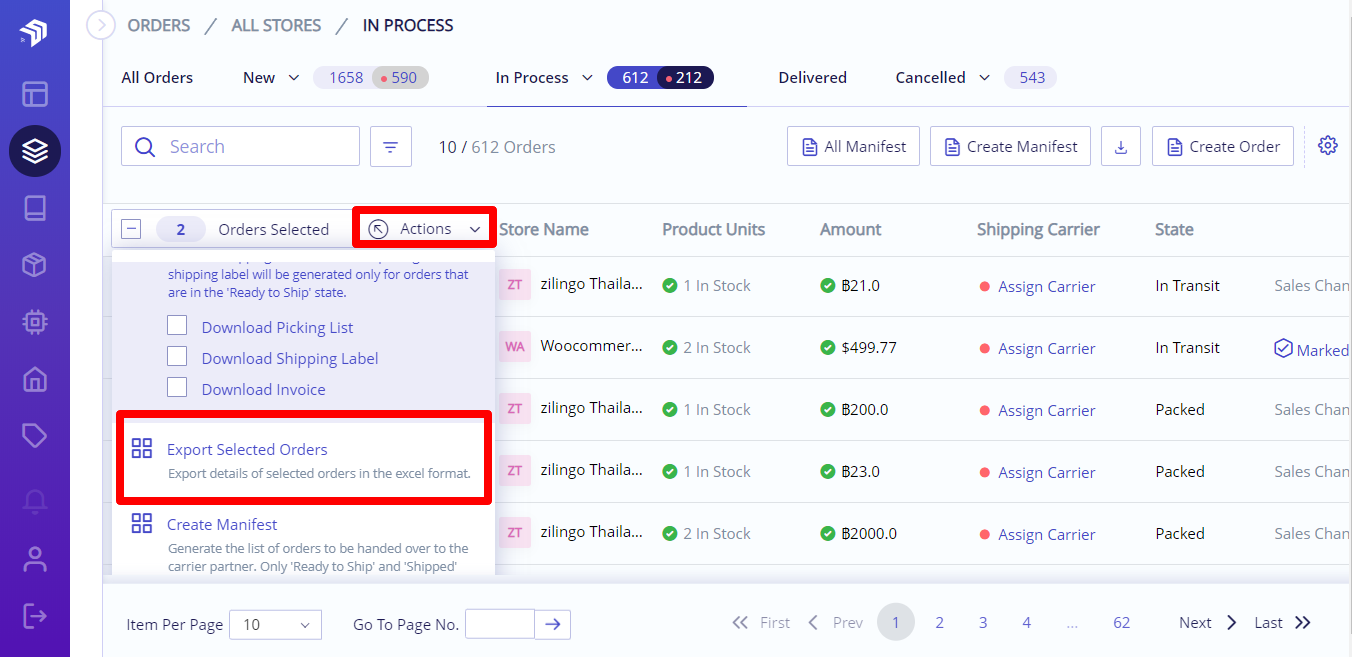
Task: Open the settings gear icon
Action: tap(1328, 145)
